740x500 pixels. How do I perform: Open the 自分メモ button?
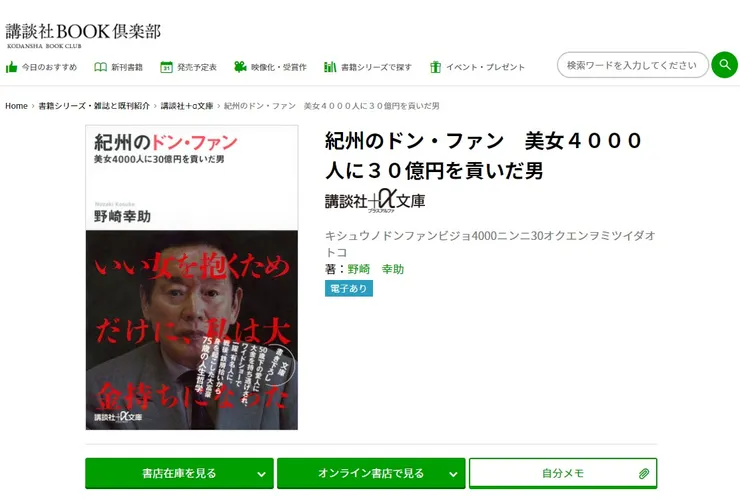pos(563,473)
